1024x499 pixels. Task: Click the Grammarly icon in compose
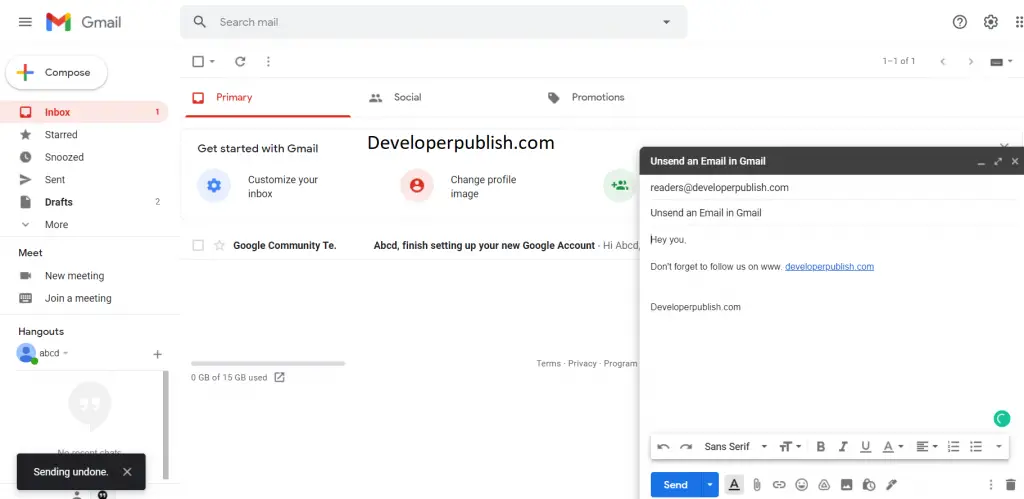click(1002, 419)
